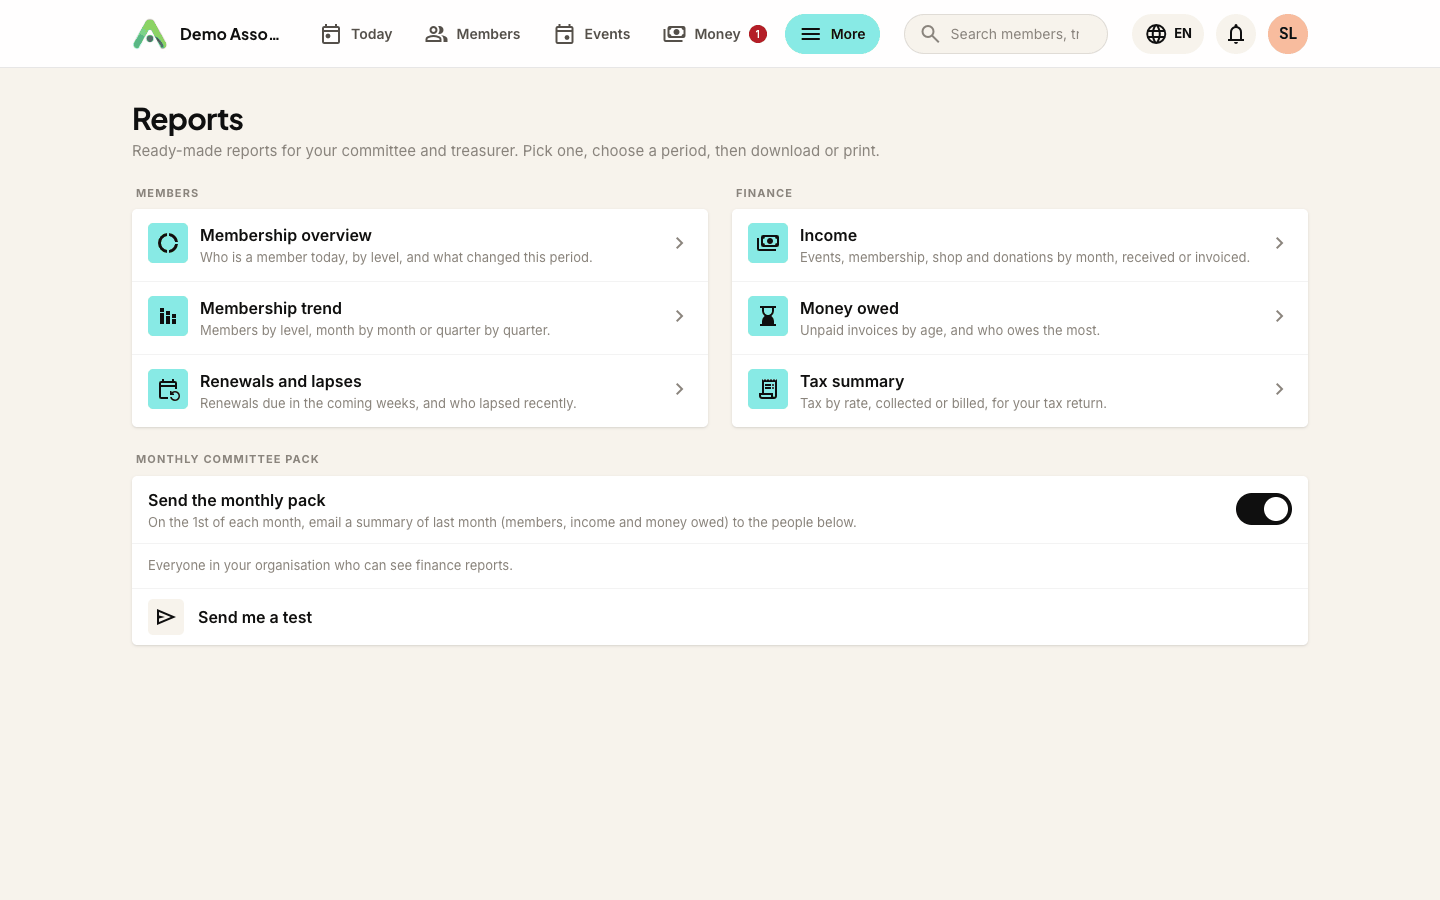The height and width of the screenshot is (900, 1440).
Task: Click 'Renewals due in the coming weeks' text
Action: coord(388,403)
